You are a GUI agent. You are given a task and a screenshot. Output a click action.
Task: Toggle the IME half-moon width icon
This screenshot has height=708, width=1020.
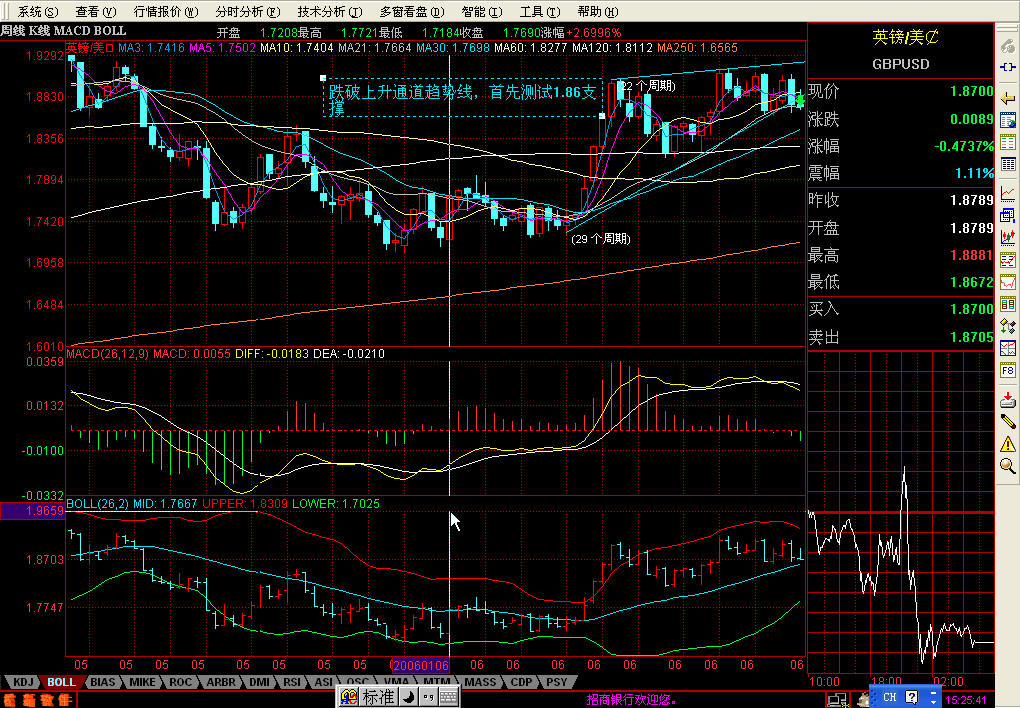408,698
